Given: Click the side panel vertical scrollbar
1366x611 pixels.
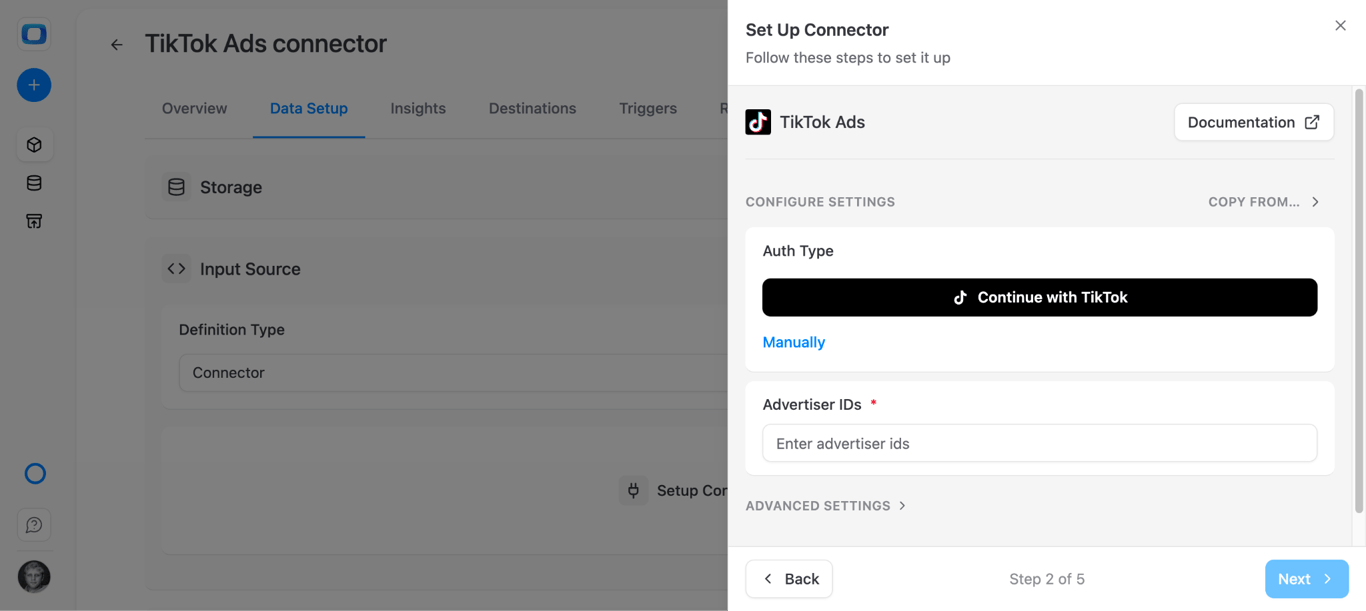Looking at the screenshot, I should click(x=1358, y=300).
